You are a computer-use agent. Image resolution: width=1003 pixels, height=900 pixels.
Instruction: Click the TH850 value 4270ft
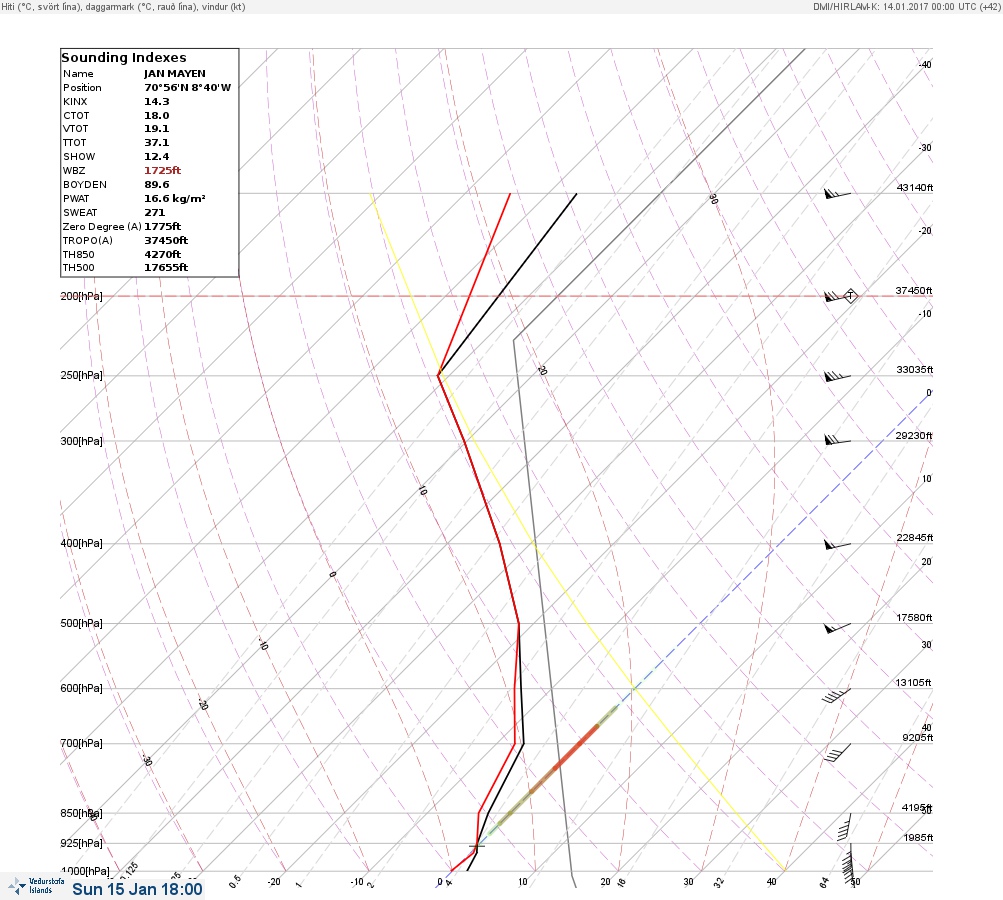(162, 255)
